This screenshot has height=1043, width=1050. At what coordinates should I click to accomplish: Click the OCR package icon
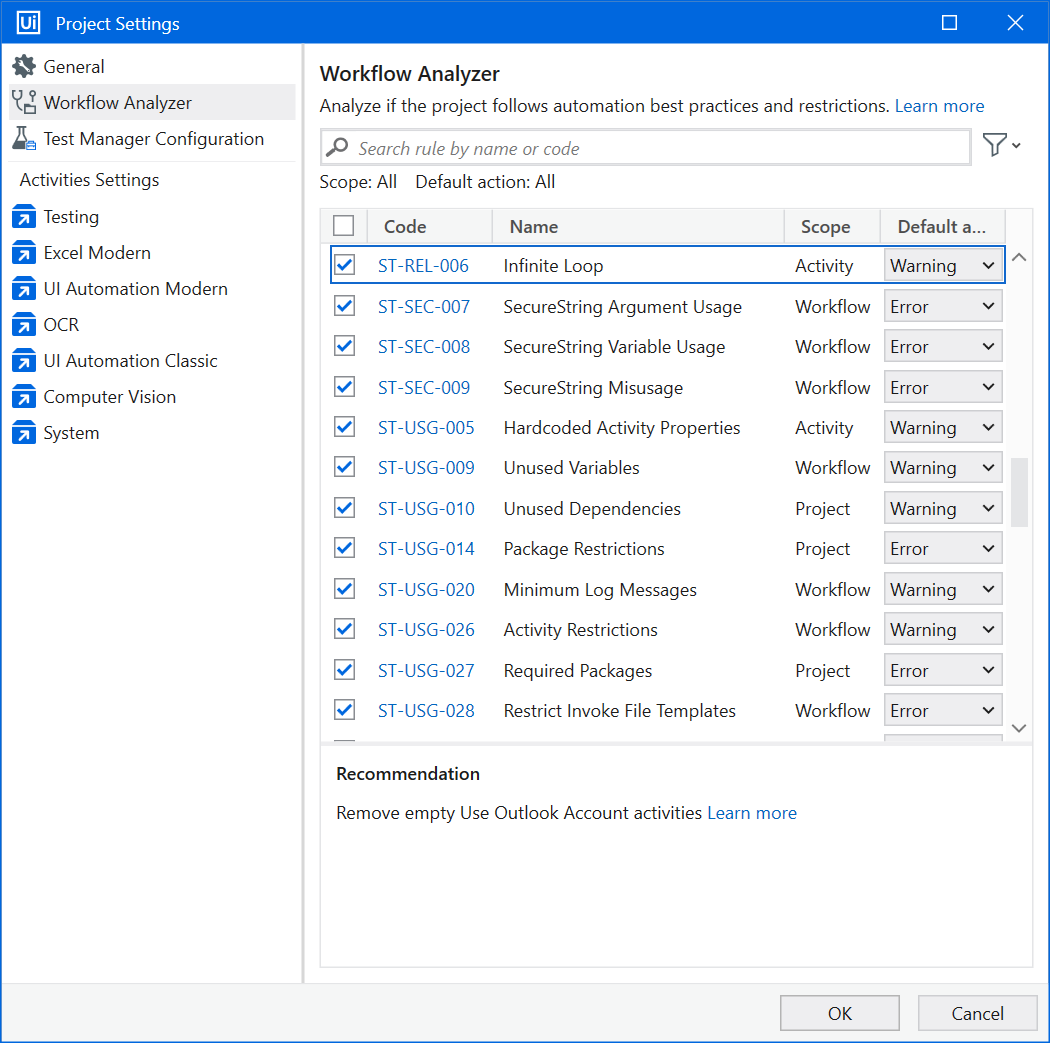coord(24,325)
